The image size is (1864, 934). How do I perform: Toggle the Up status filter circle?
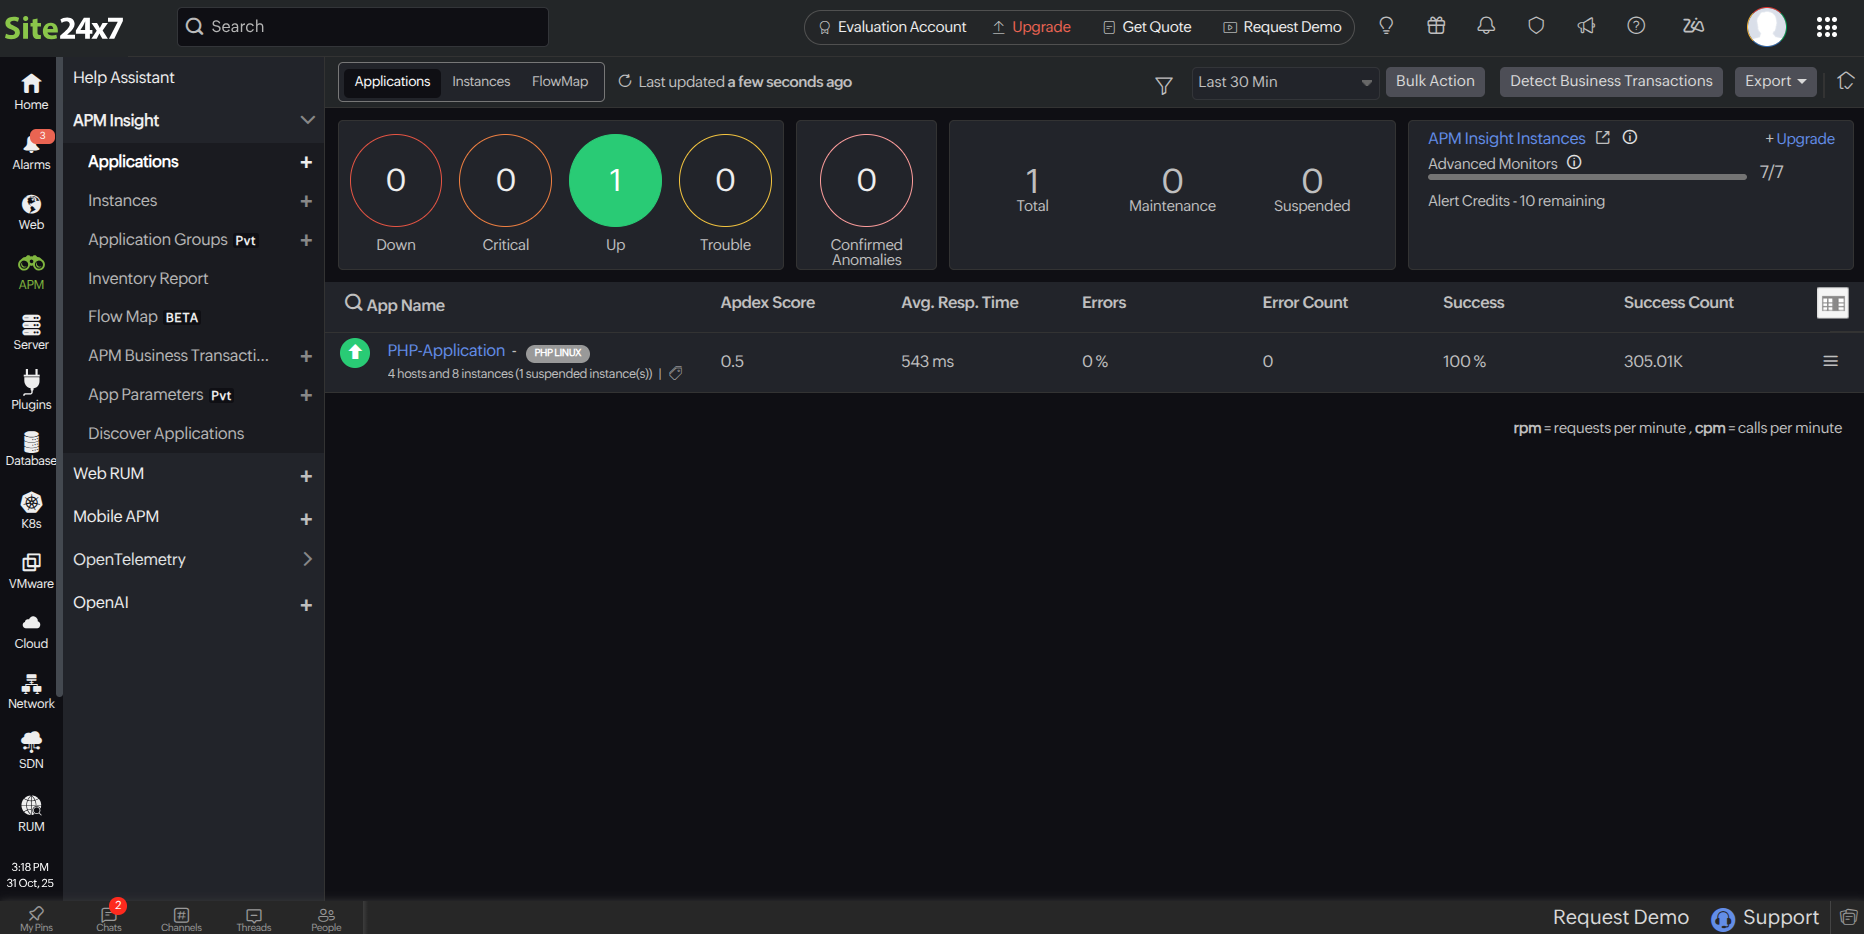615,181
